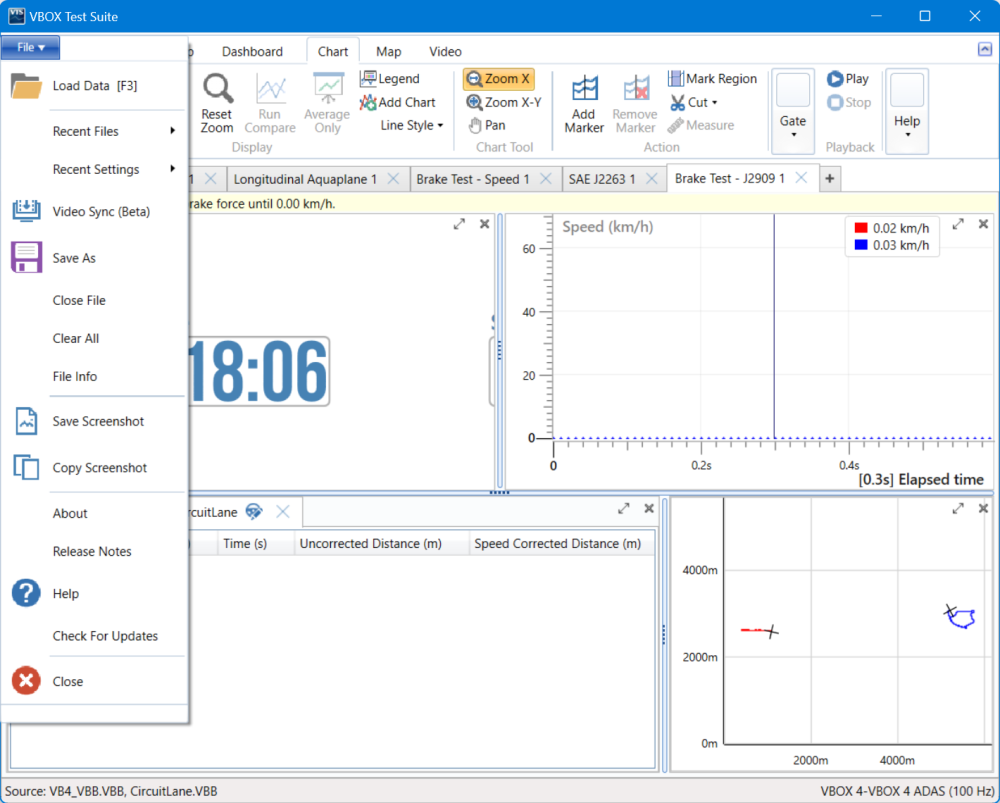Viewport: 1000px width, 803px height.
Task: Click the red 0.02 km/h legend swatch
Action: tap(861, 228)
